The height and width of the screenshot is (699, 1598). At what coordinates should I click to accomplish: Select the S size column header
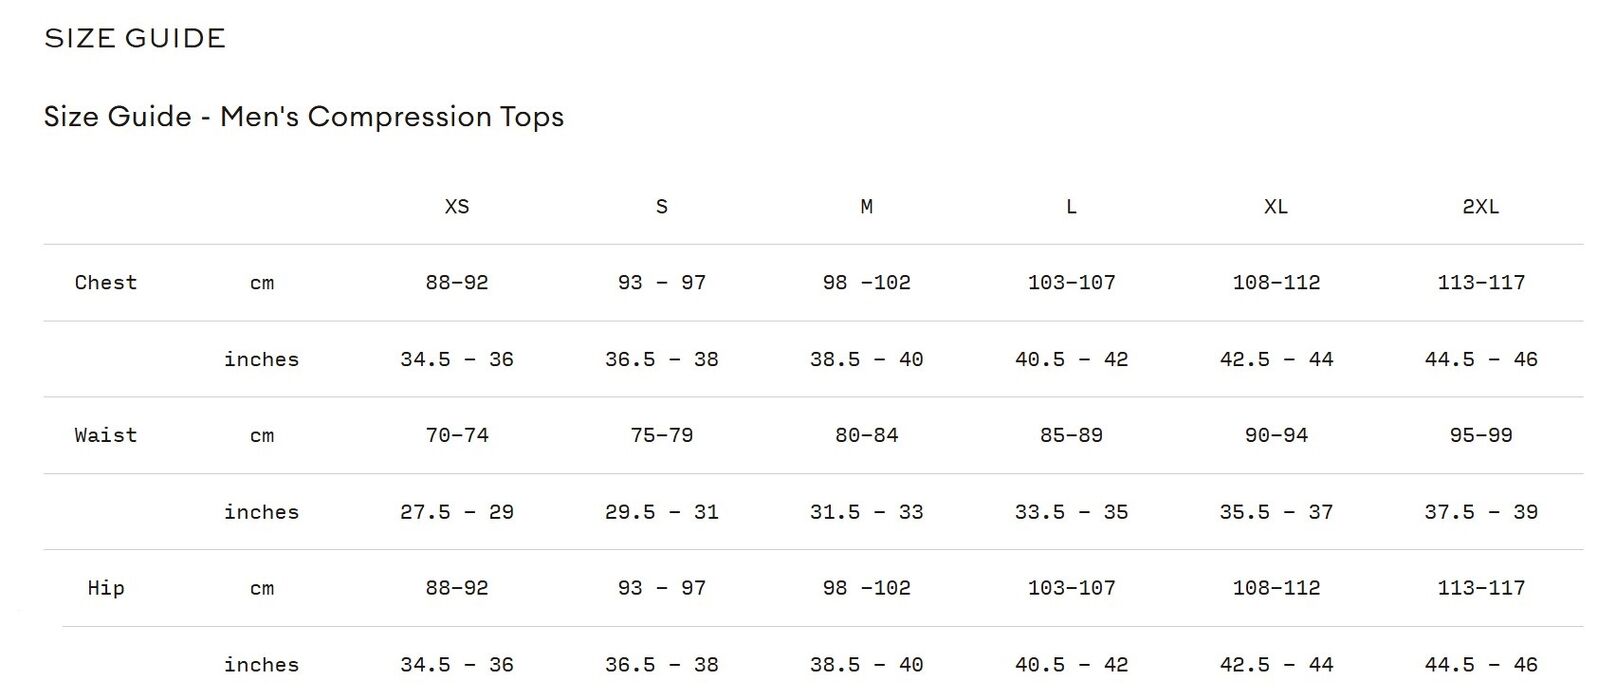pyautogui.click(x=661, y=207)
